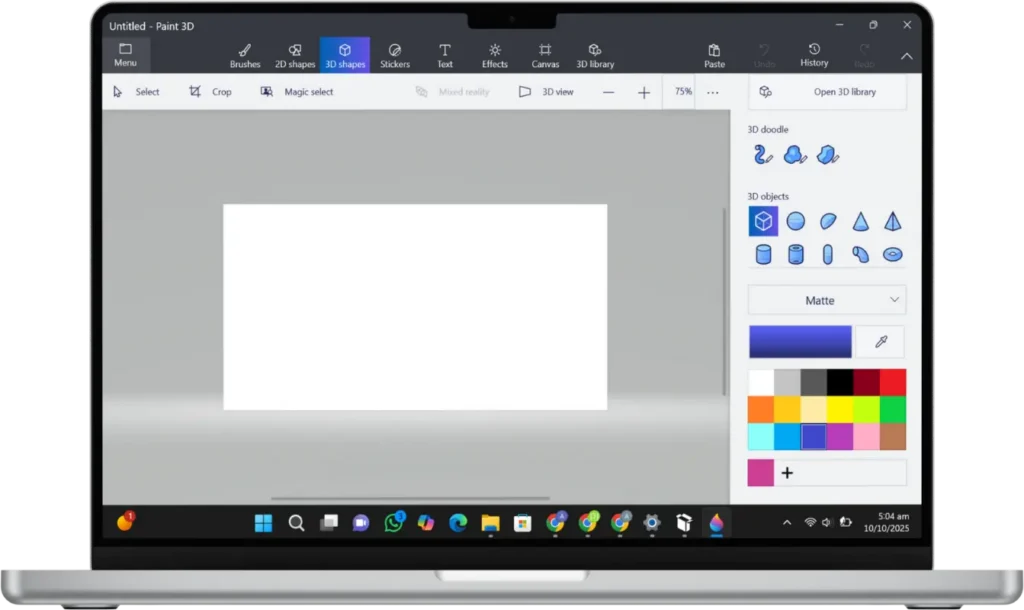Click Open 3D library button

point(827,91)
